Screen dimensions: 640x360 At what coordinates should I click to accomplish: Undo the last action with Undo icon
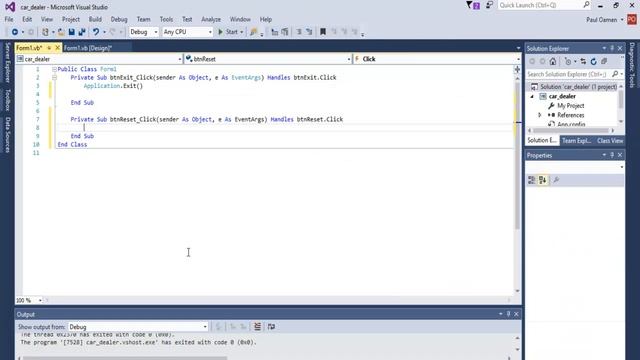96,32
